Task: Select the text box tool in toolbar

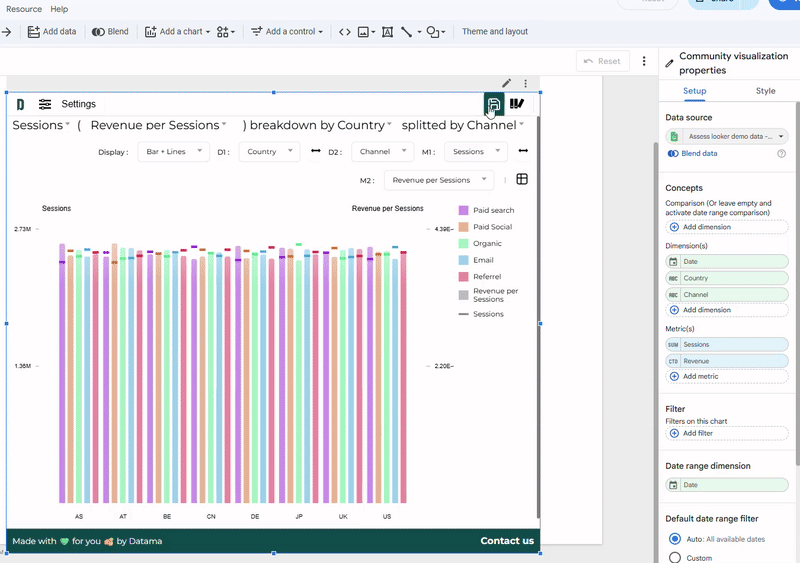Action: coord(387,32)
